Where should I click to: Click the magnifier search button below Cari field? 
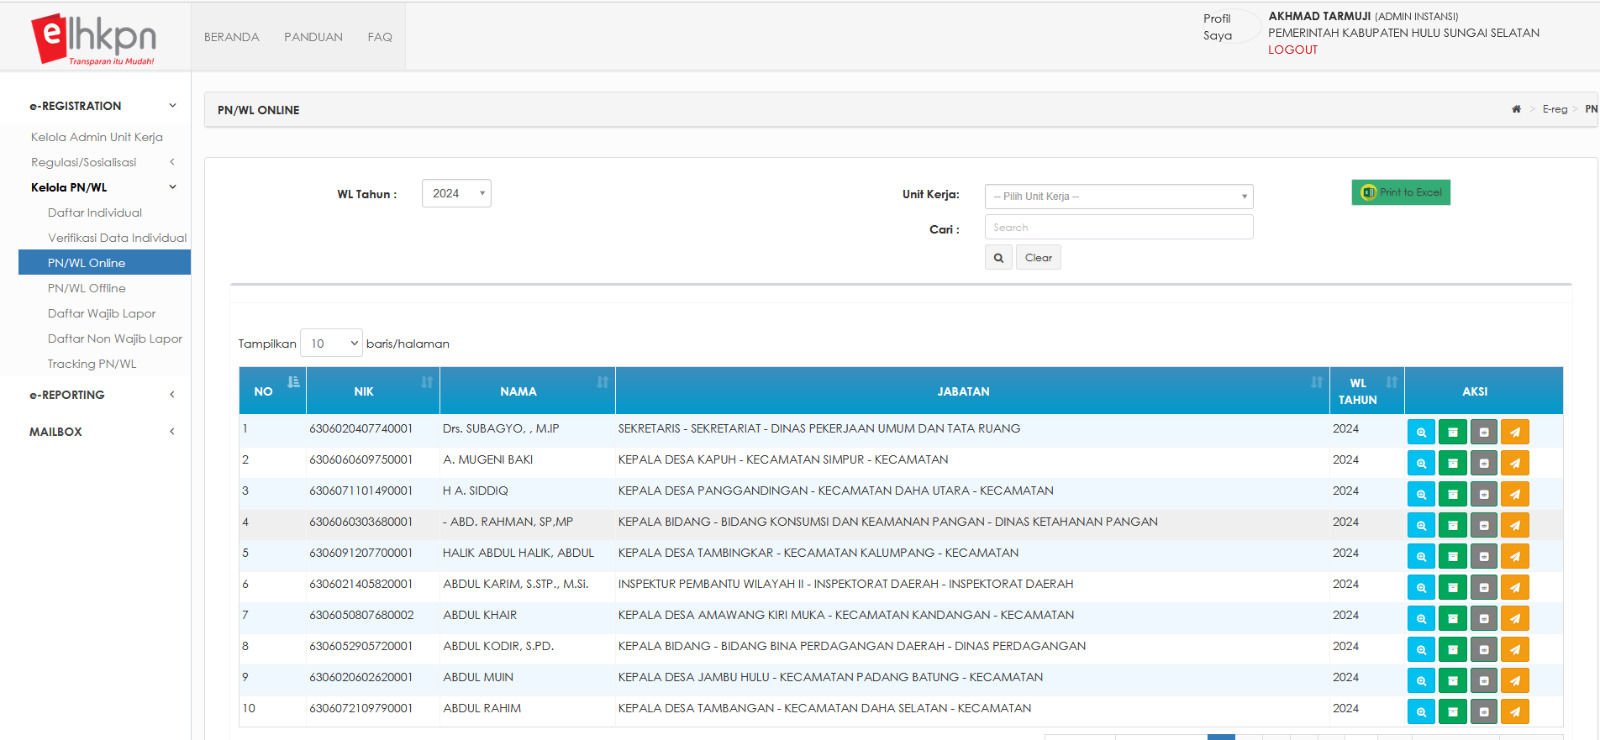pyautogui.click(x=998, y=258)
